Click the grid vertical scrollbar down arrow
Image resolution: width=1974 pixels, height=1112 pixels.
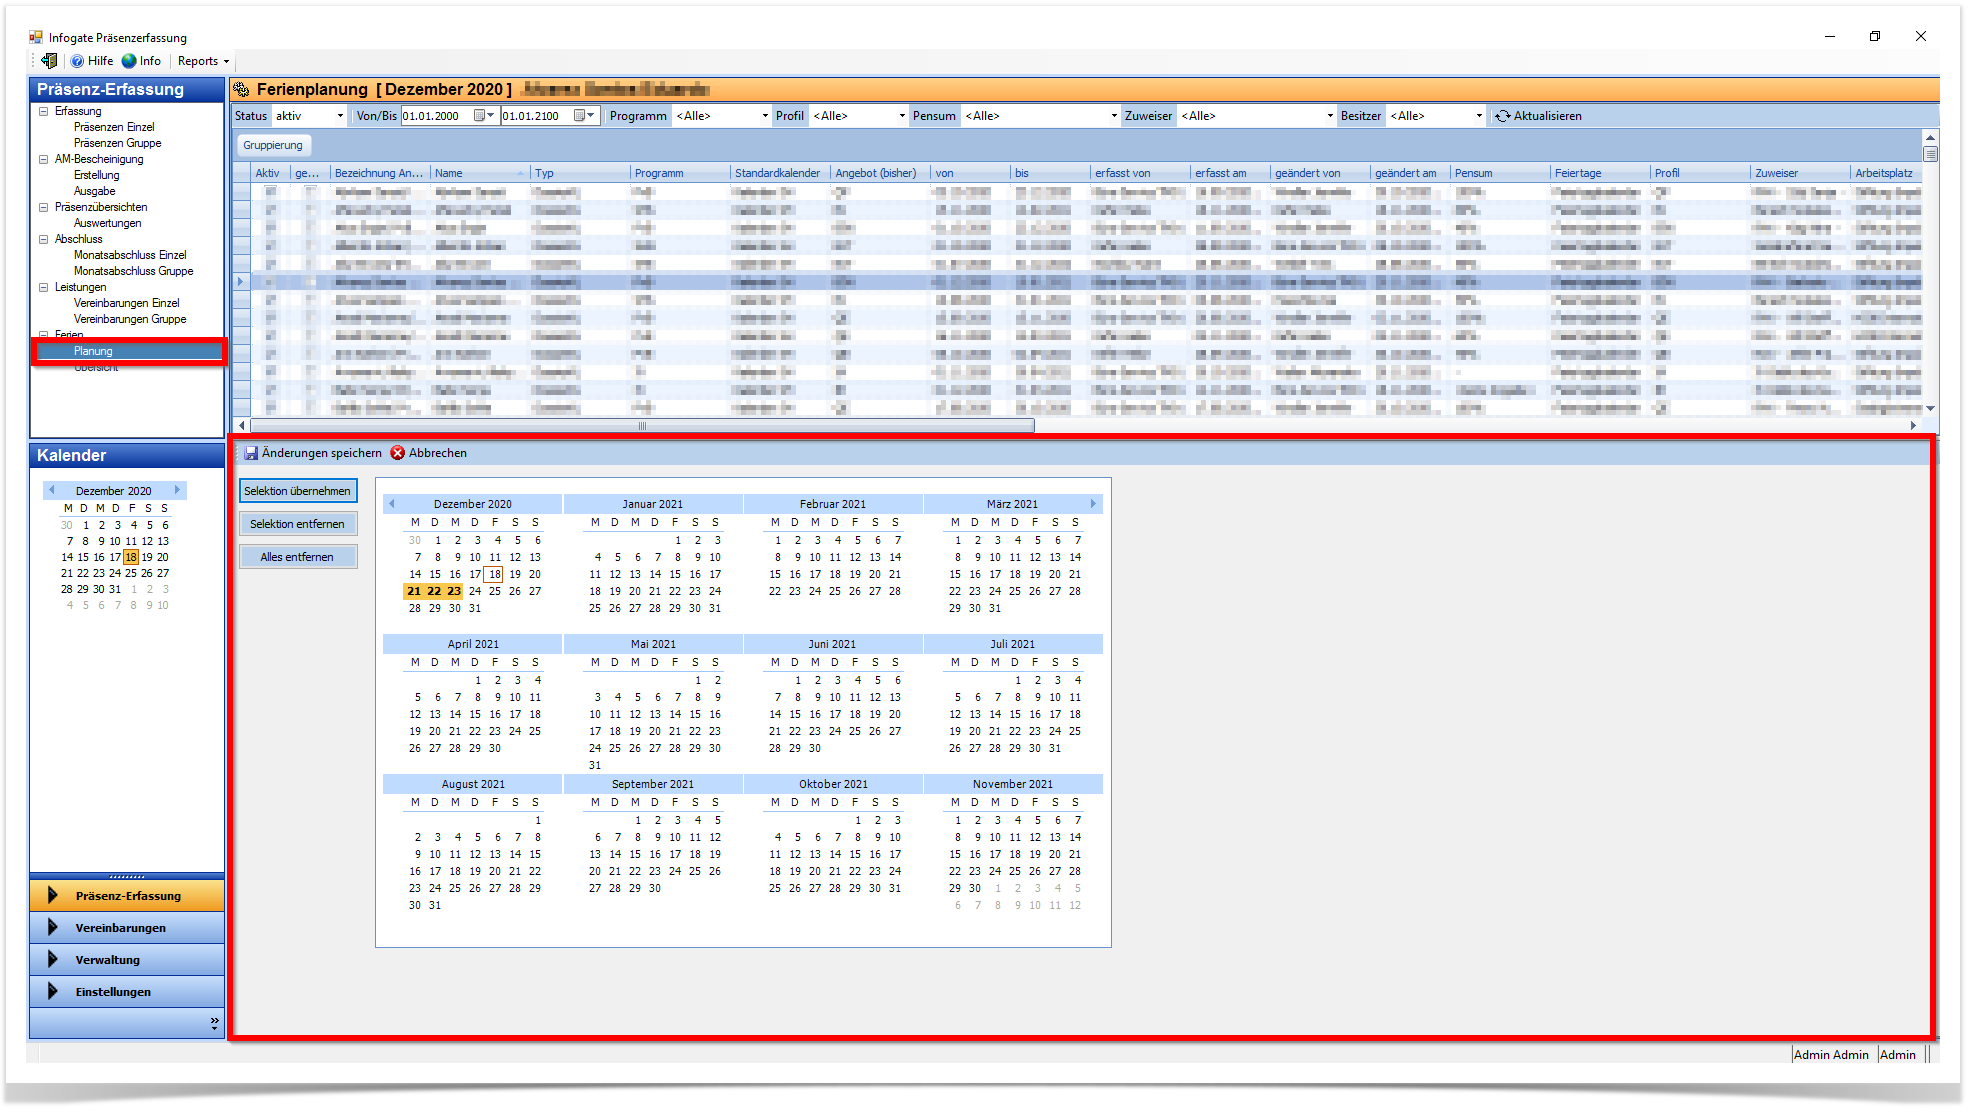pyautogui.click(x=1930, y=409)
